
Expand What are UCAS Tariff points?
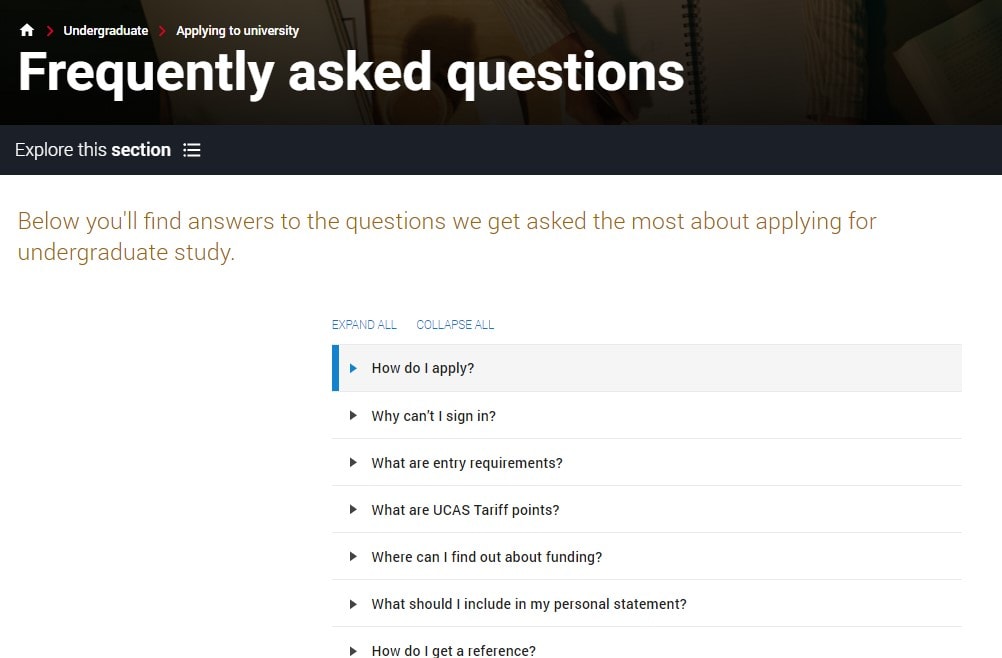tap(465, 510)
